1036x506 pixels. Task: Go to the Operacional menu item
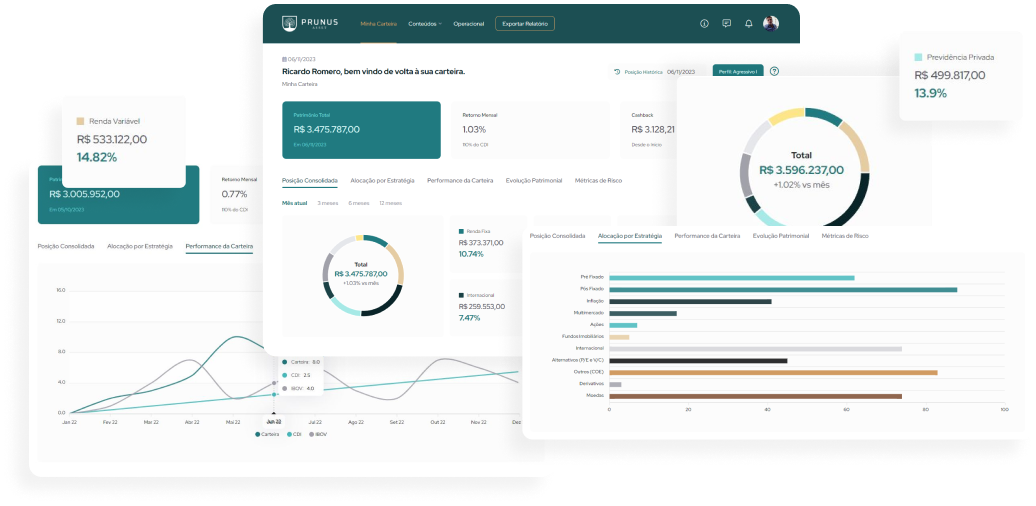tap(468, 23)
